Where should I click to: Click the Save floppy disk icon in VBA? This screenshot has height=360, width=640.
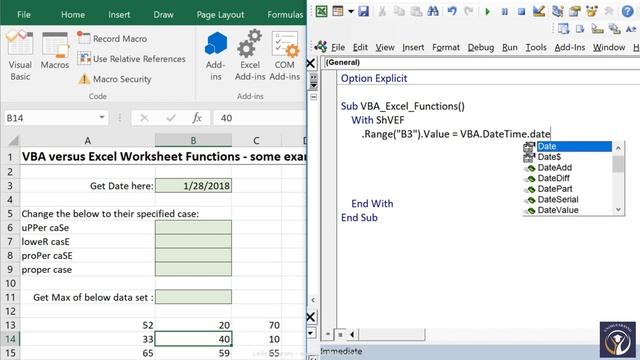(x=363, y=11)
